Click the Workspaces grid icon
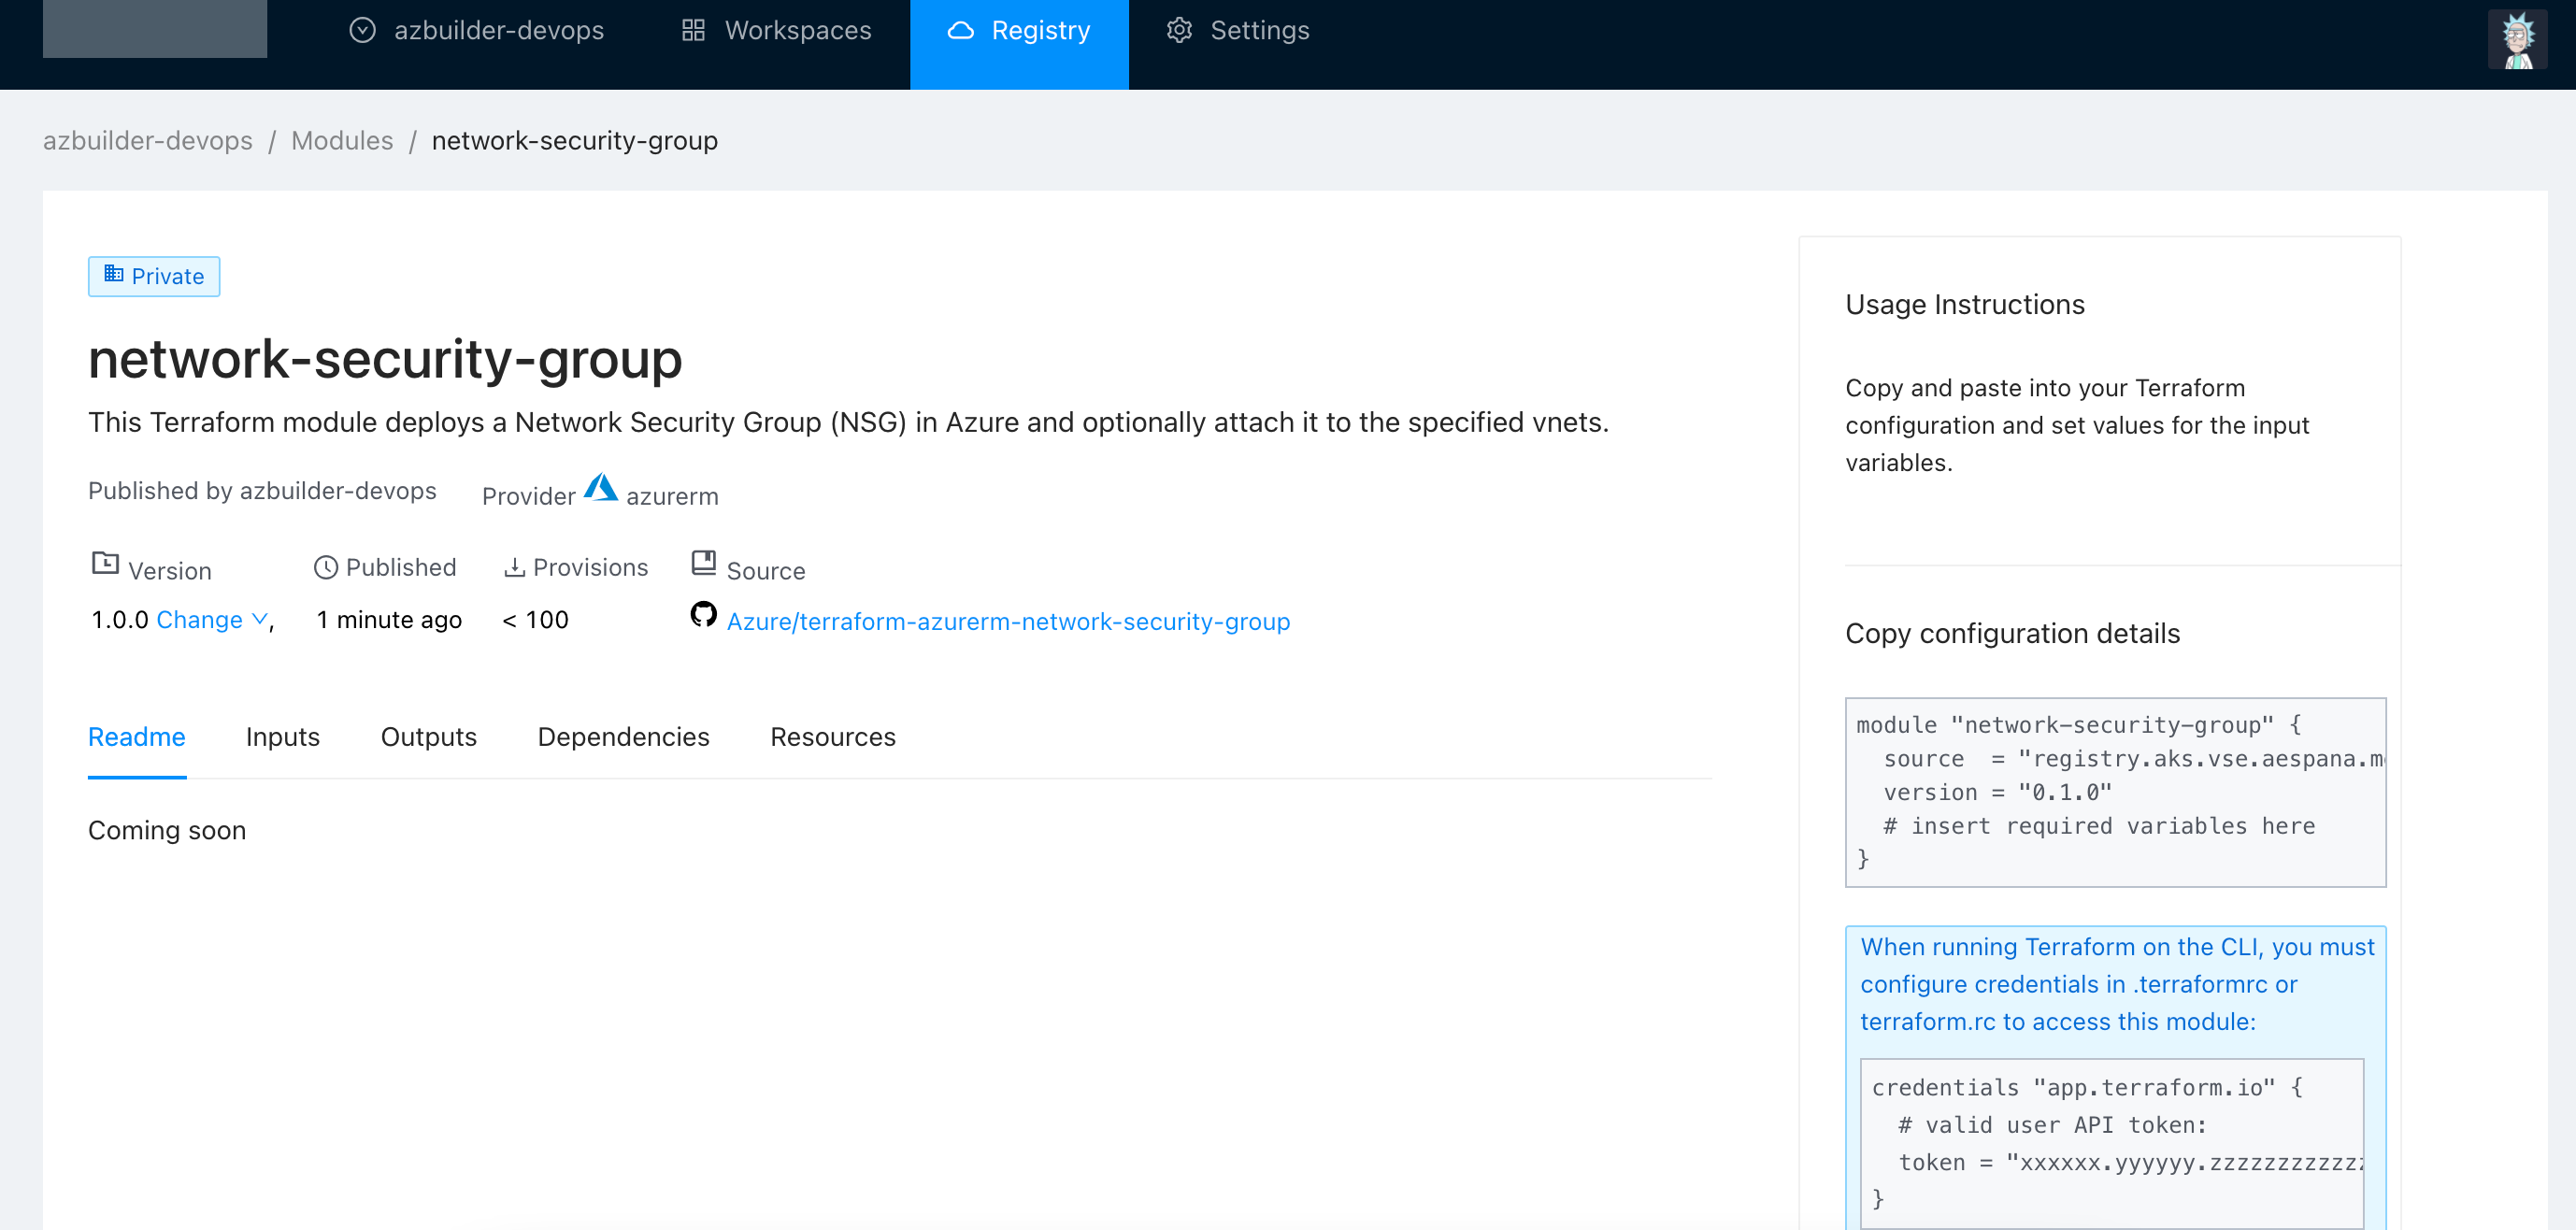2576x1230 pixels. (x=693, y=30)
